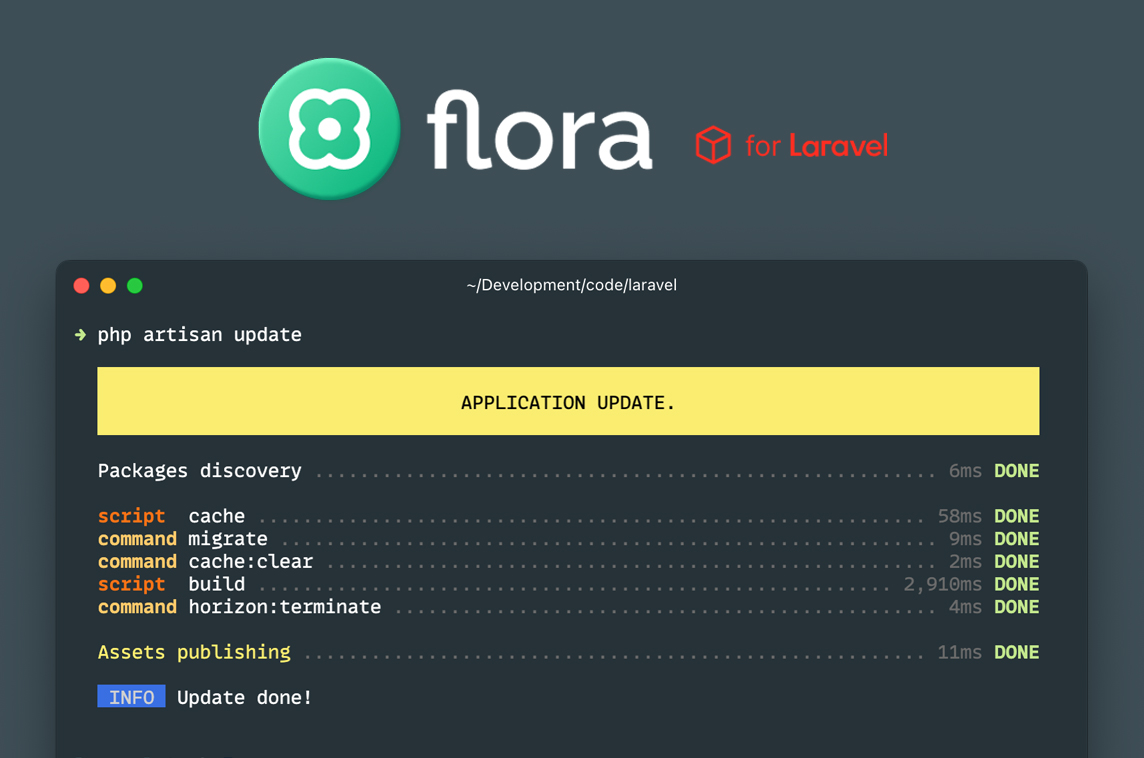1144x758 pixels.
Task: Click DONE on the script cache row
Action: (x=1017, y=517)
